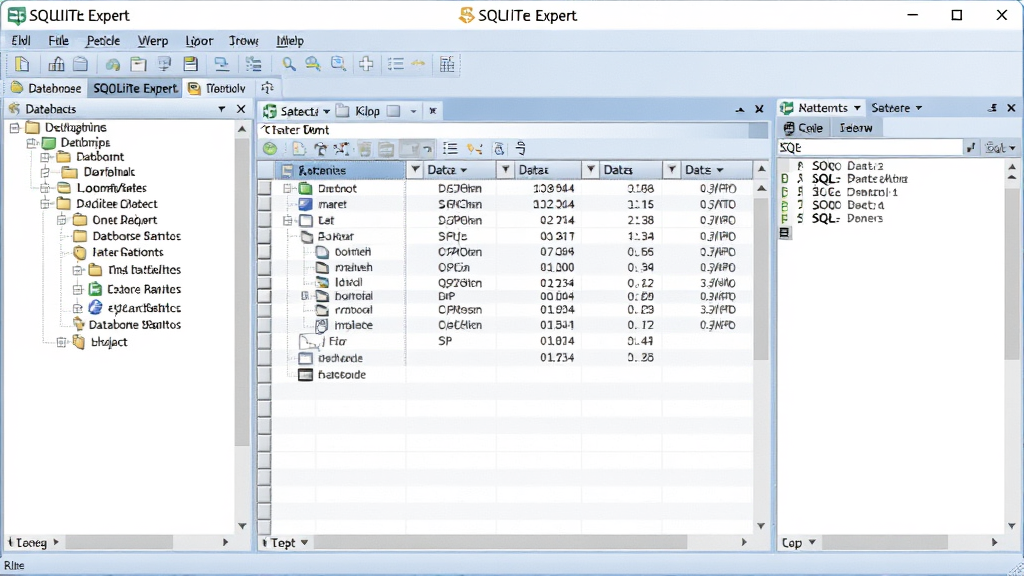Open the Satects dropdown arrow
1024x576 pixels.
(327, 112)
